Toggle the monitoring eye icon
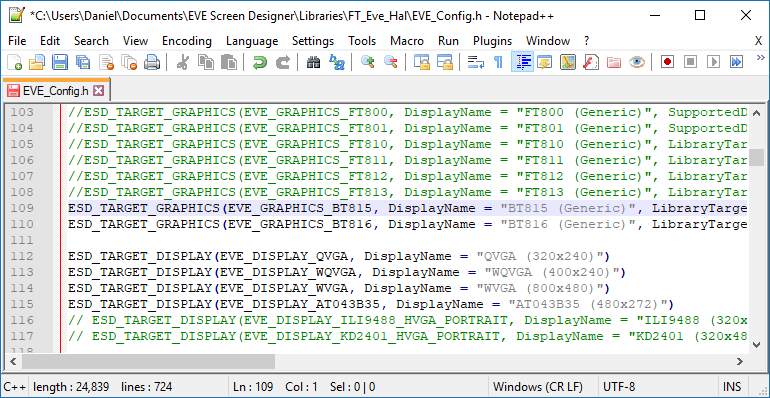Image resolution: width=770 pixels, height=398 pixels. (x=636, y=62)
